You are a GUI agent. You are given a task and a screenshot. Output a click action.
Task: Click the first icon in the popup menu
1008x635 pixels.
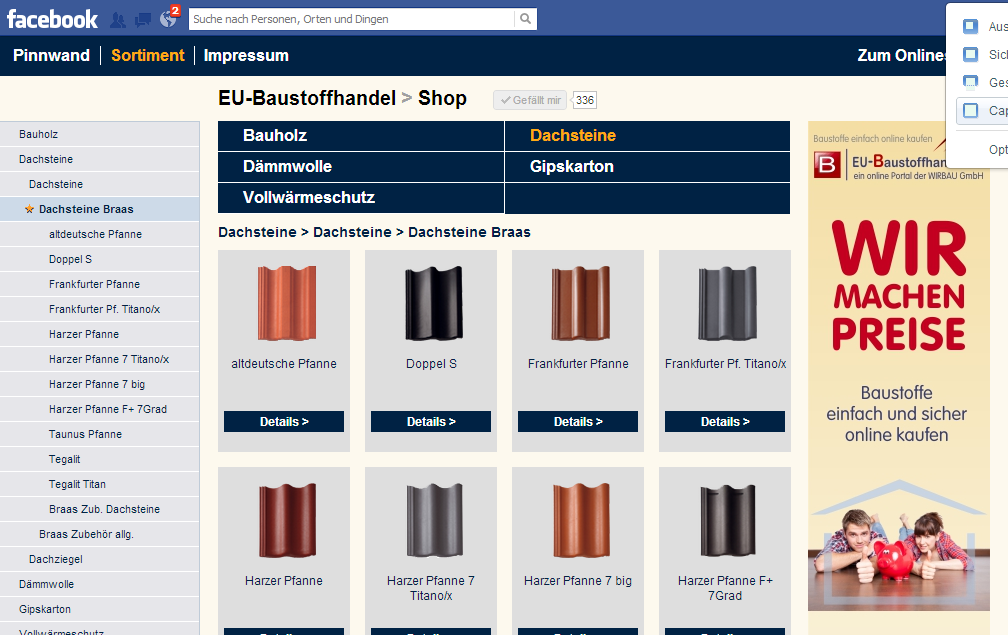pos(970,26)
